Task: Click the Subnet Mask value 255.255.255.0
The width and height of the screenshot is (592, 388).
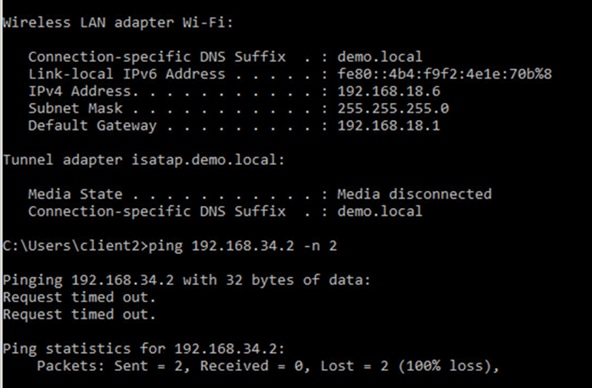Action: (x=393, y=109)
